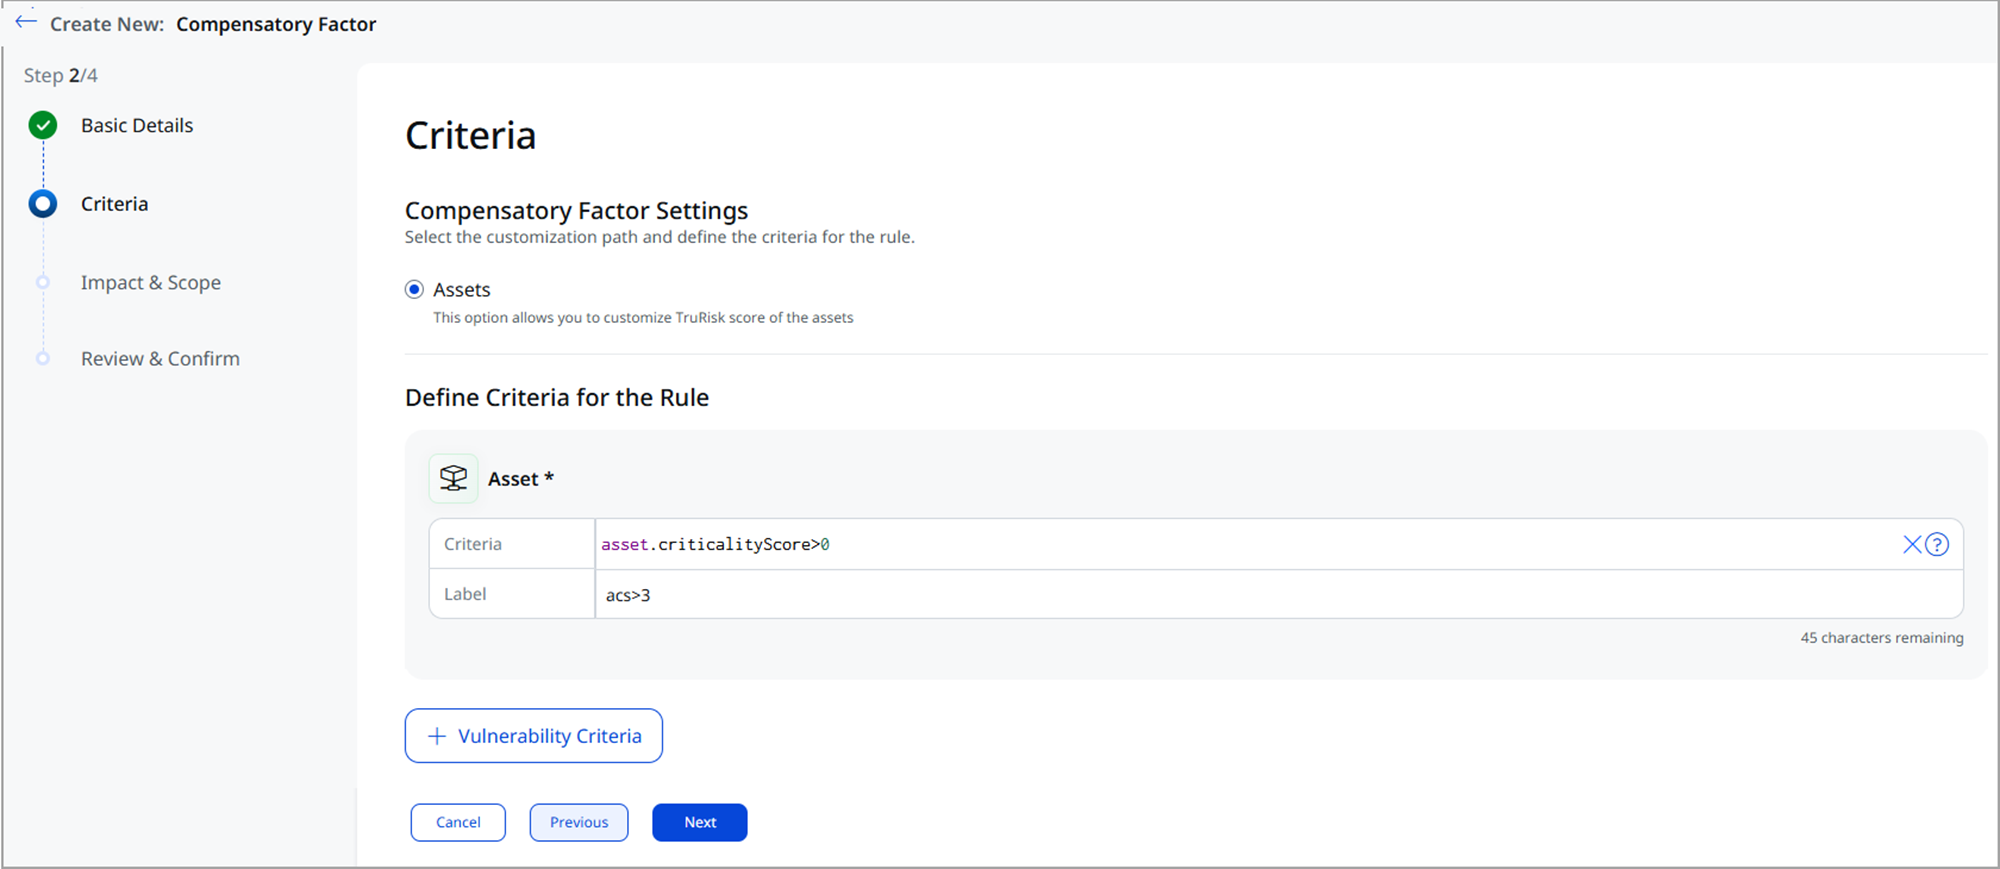Go to the Basic Details step
Viewport: 2000px width, 869px height.
137,126
